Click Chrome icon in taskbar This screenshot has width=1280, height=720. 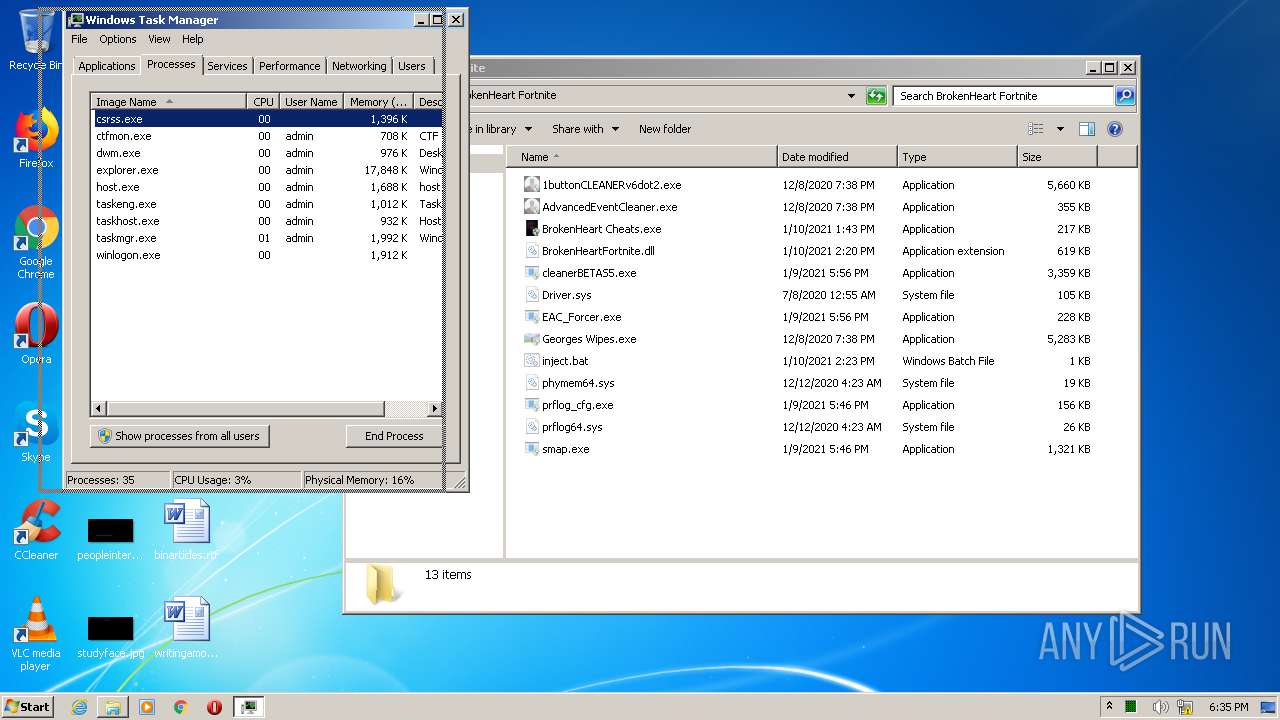click(180, 707)
